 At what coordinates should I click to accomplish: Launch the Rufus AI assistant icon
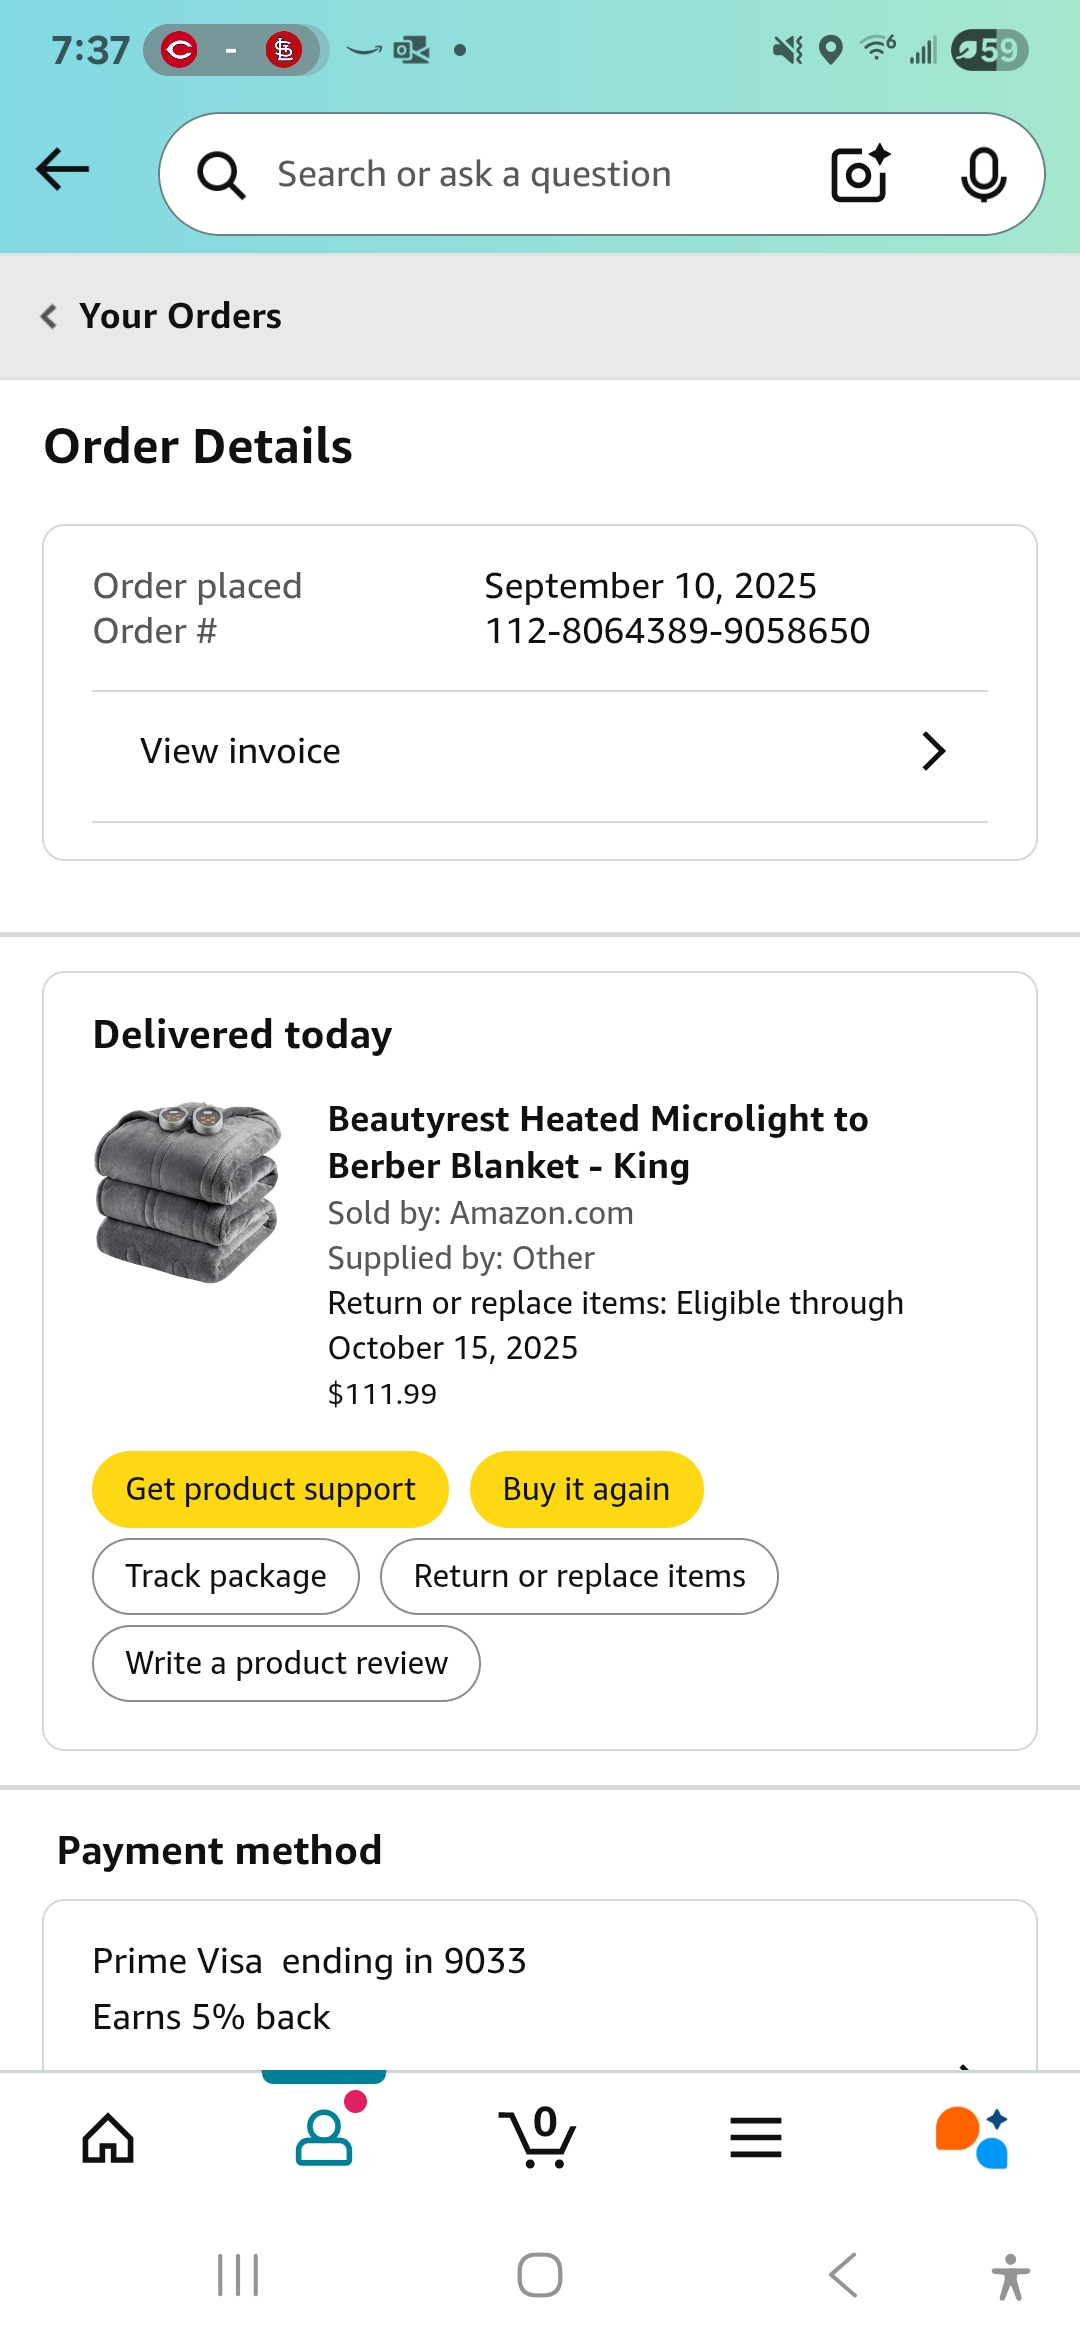[972, 2138]
